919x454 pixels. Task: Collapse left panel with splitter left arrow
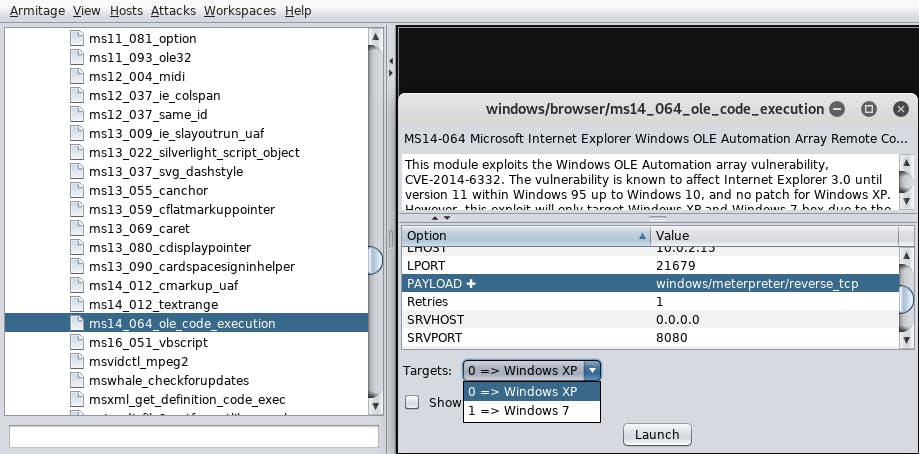[x=391, y=60]
